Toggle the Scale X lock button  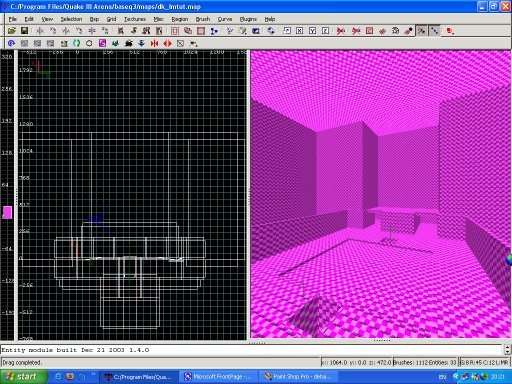[x=300, y=31]
